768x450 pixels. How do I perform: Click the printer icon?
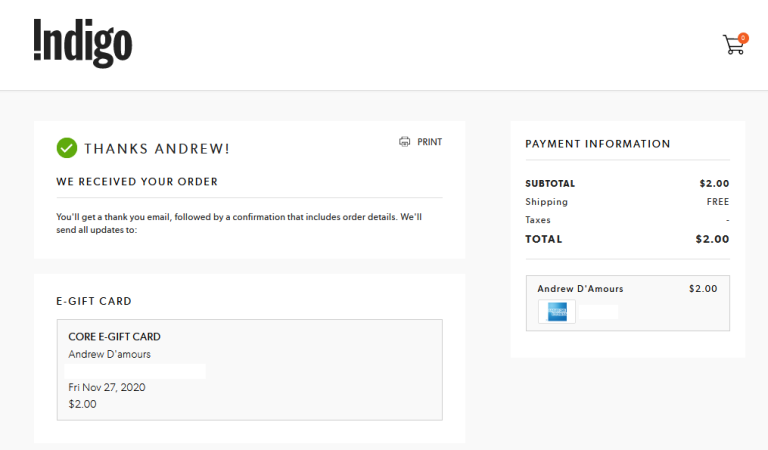point(405,142)
